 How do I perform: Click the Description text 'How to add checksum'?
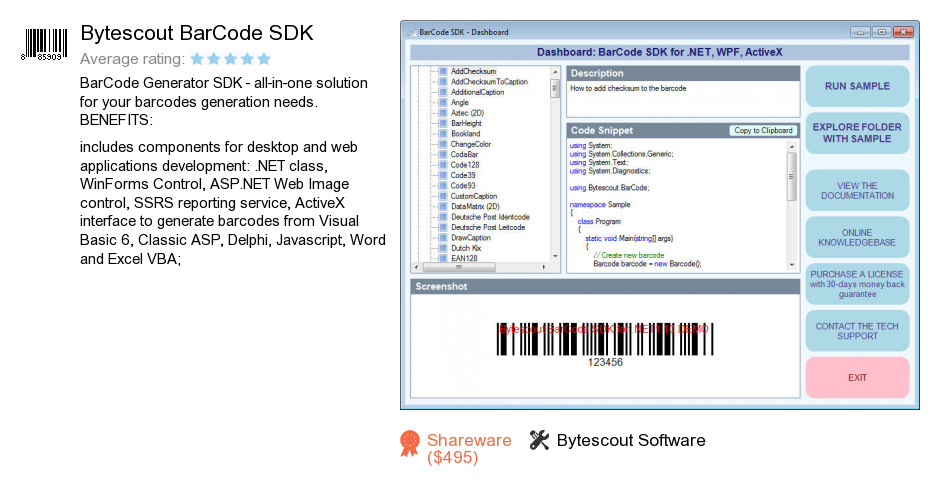628,88
